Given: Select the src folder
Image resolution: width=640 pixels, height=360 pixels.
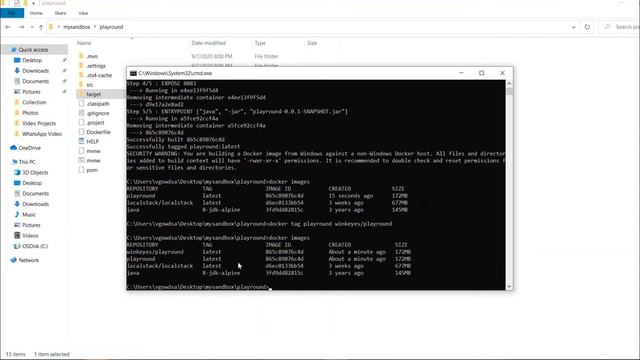Looking at the screenshot, I should point(90,85).
